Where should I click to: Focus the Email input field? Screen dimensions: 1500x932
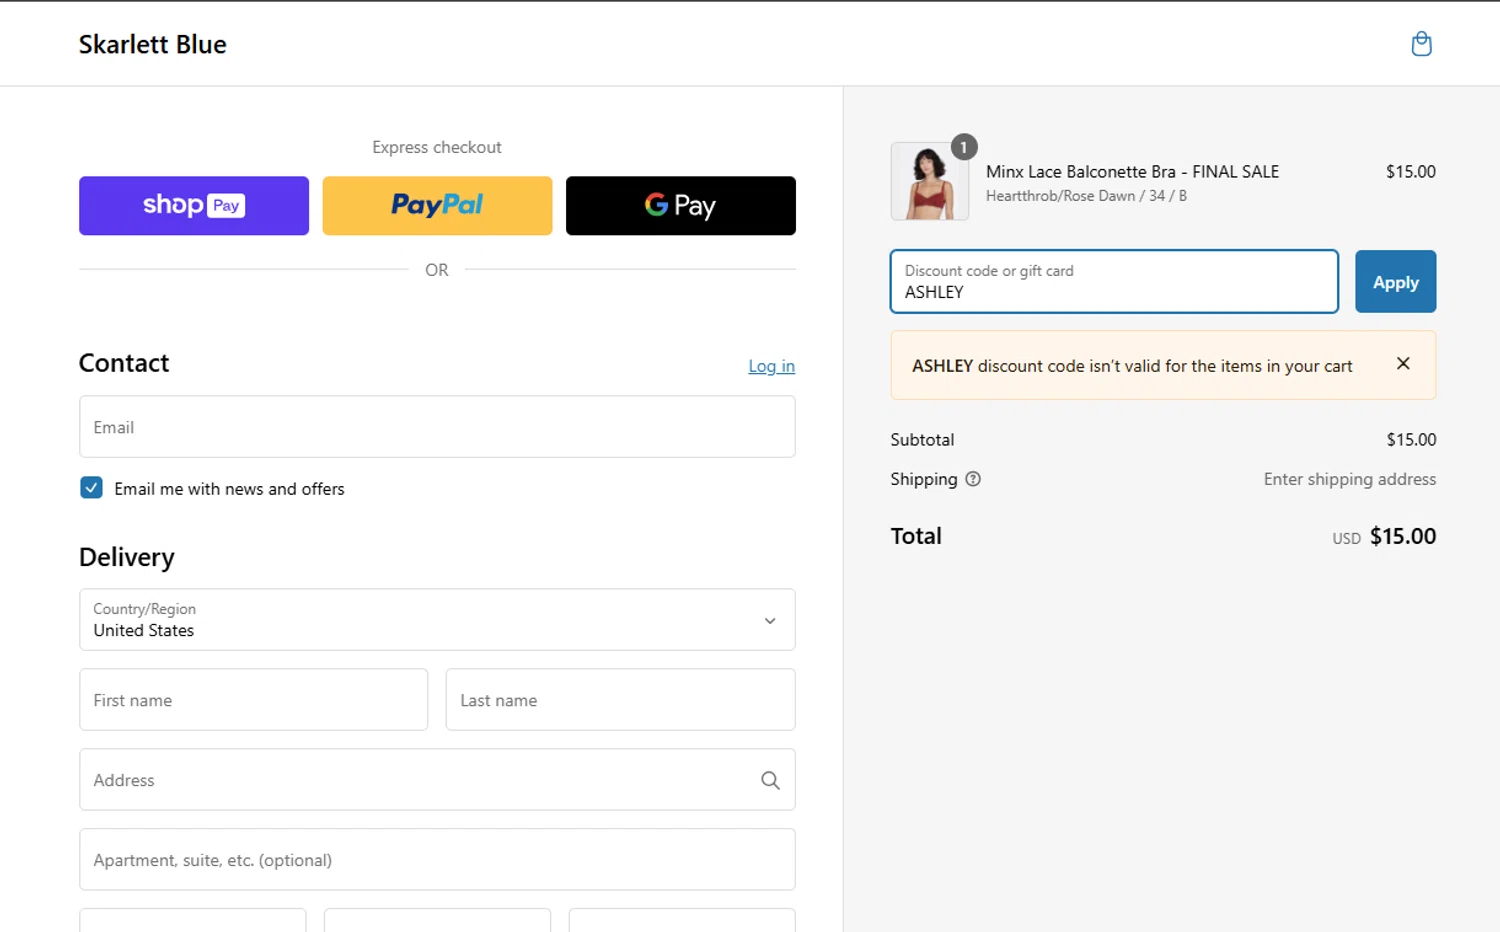437,427
